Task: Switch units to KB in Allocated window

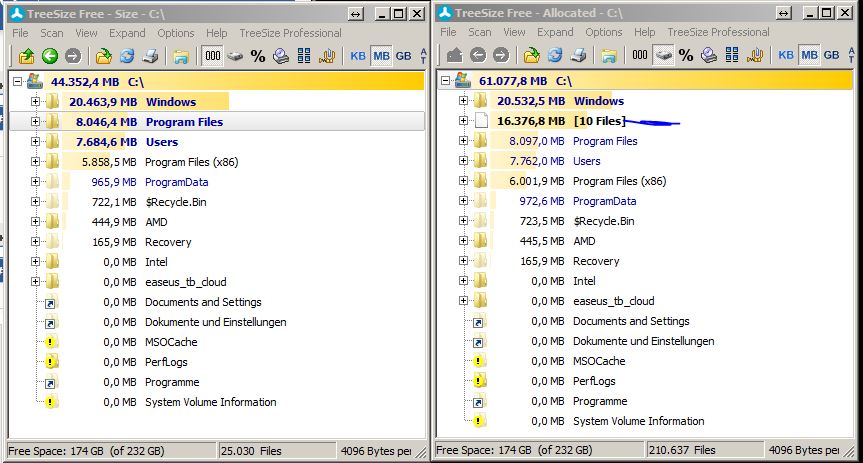Action: [x=786, y=55]
